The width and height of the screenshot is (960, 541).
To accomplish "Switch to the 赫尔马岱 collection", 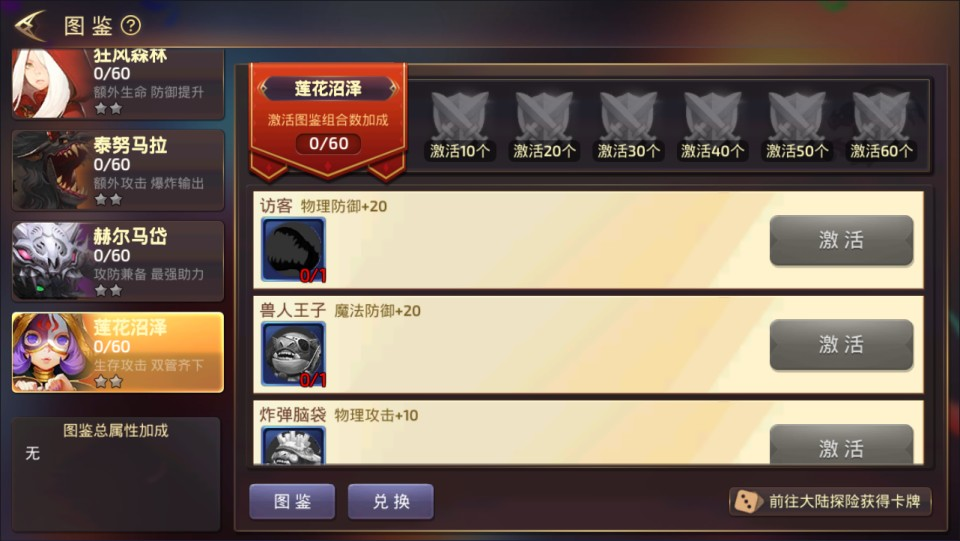I will pos(118,261).
